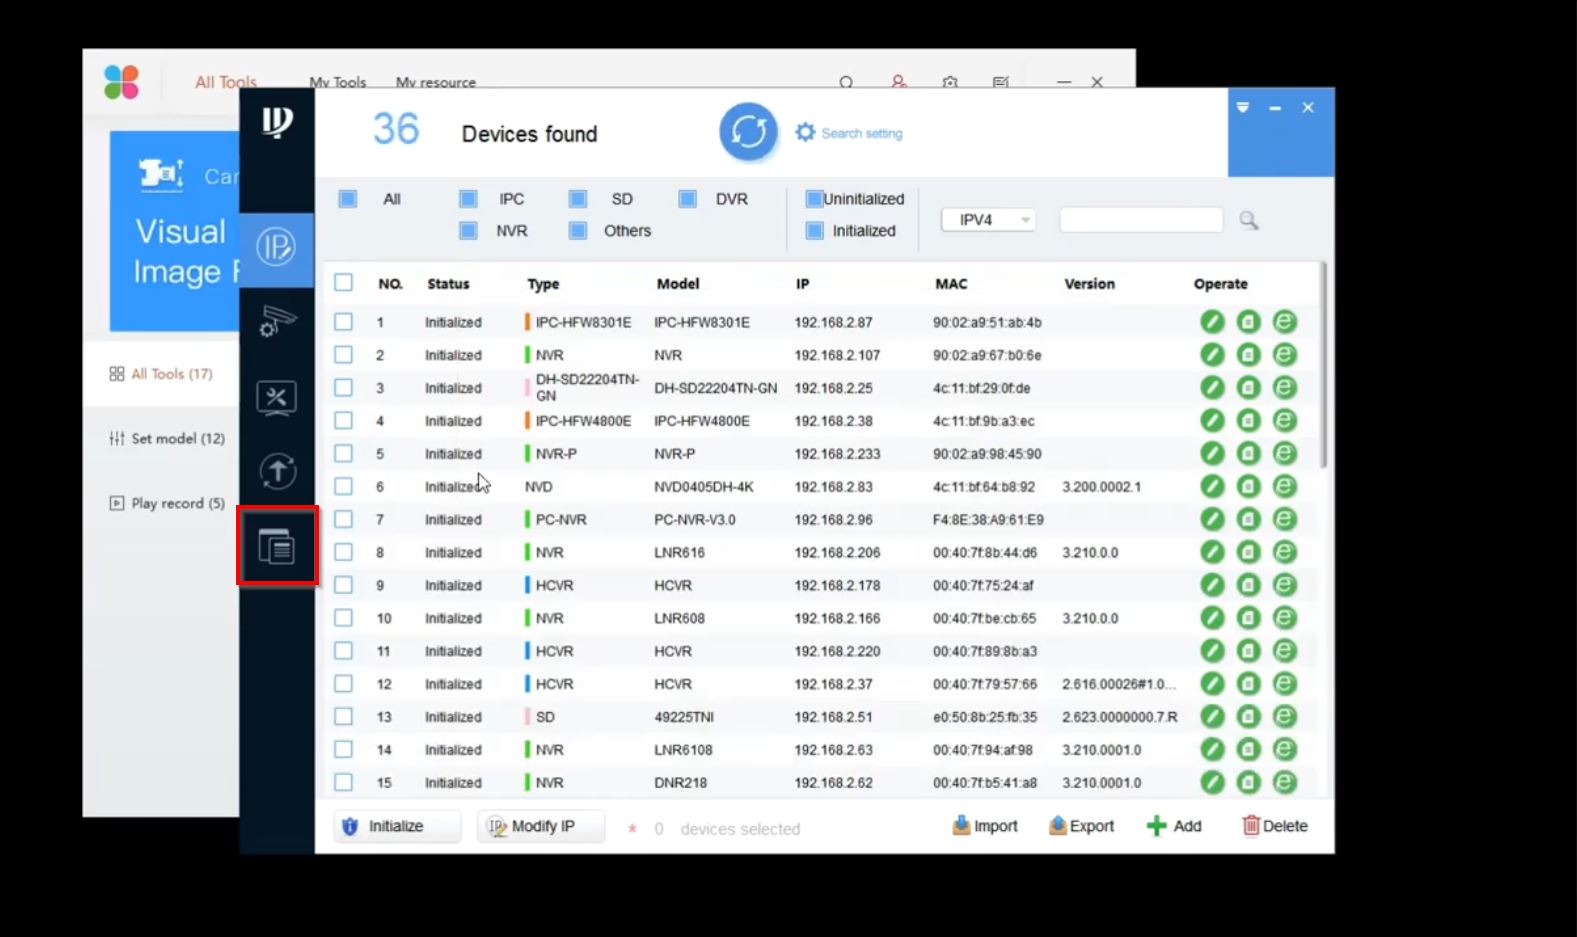Viewport: 1577px width, 937px height.
Task: Toggle the All device filter checkbox
Action: click(x=348, y=199)
